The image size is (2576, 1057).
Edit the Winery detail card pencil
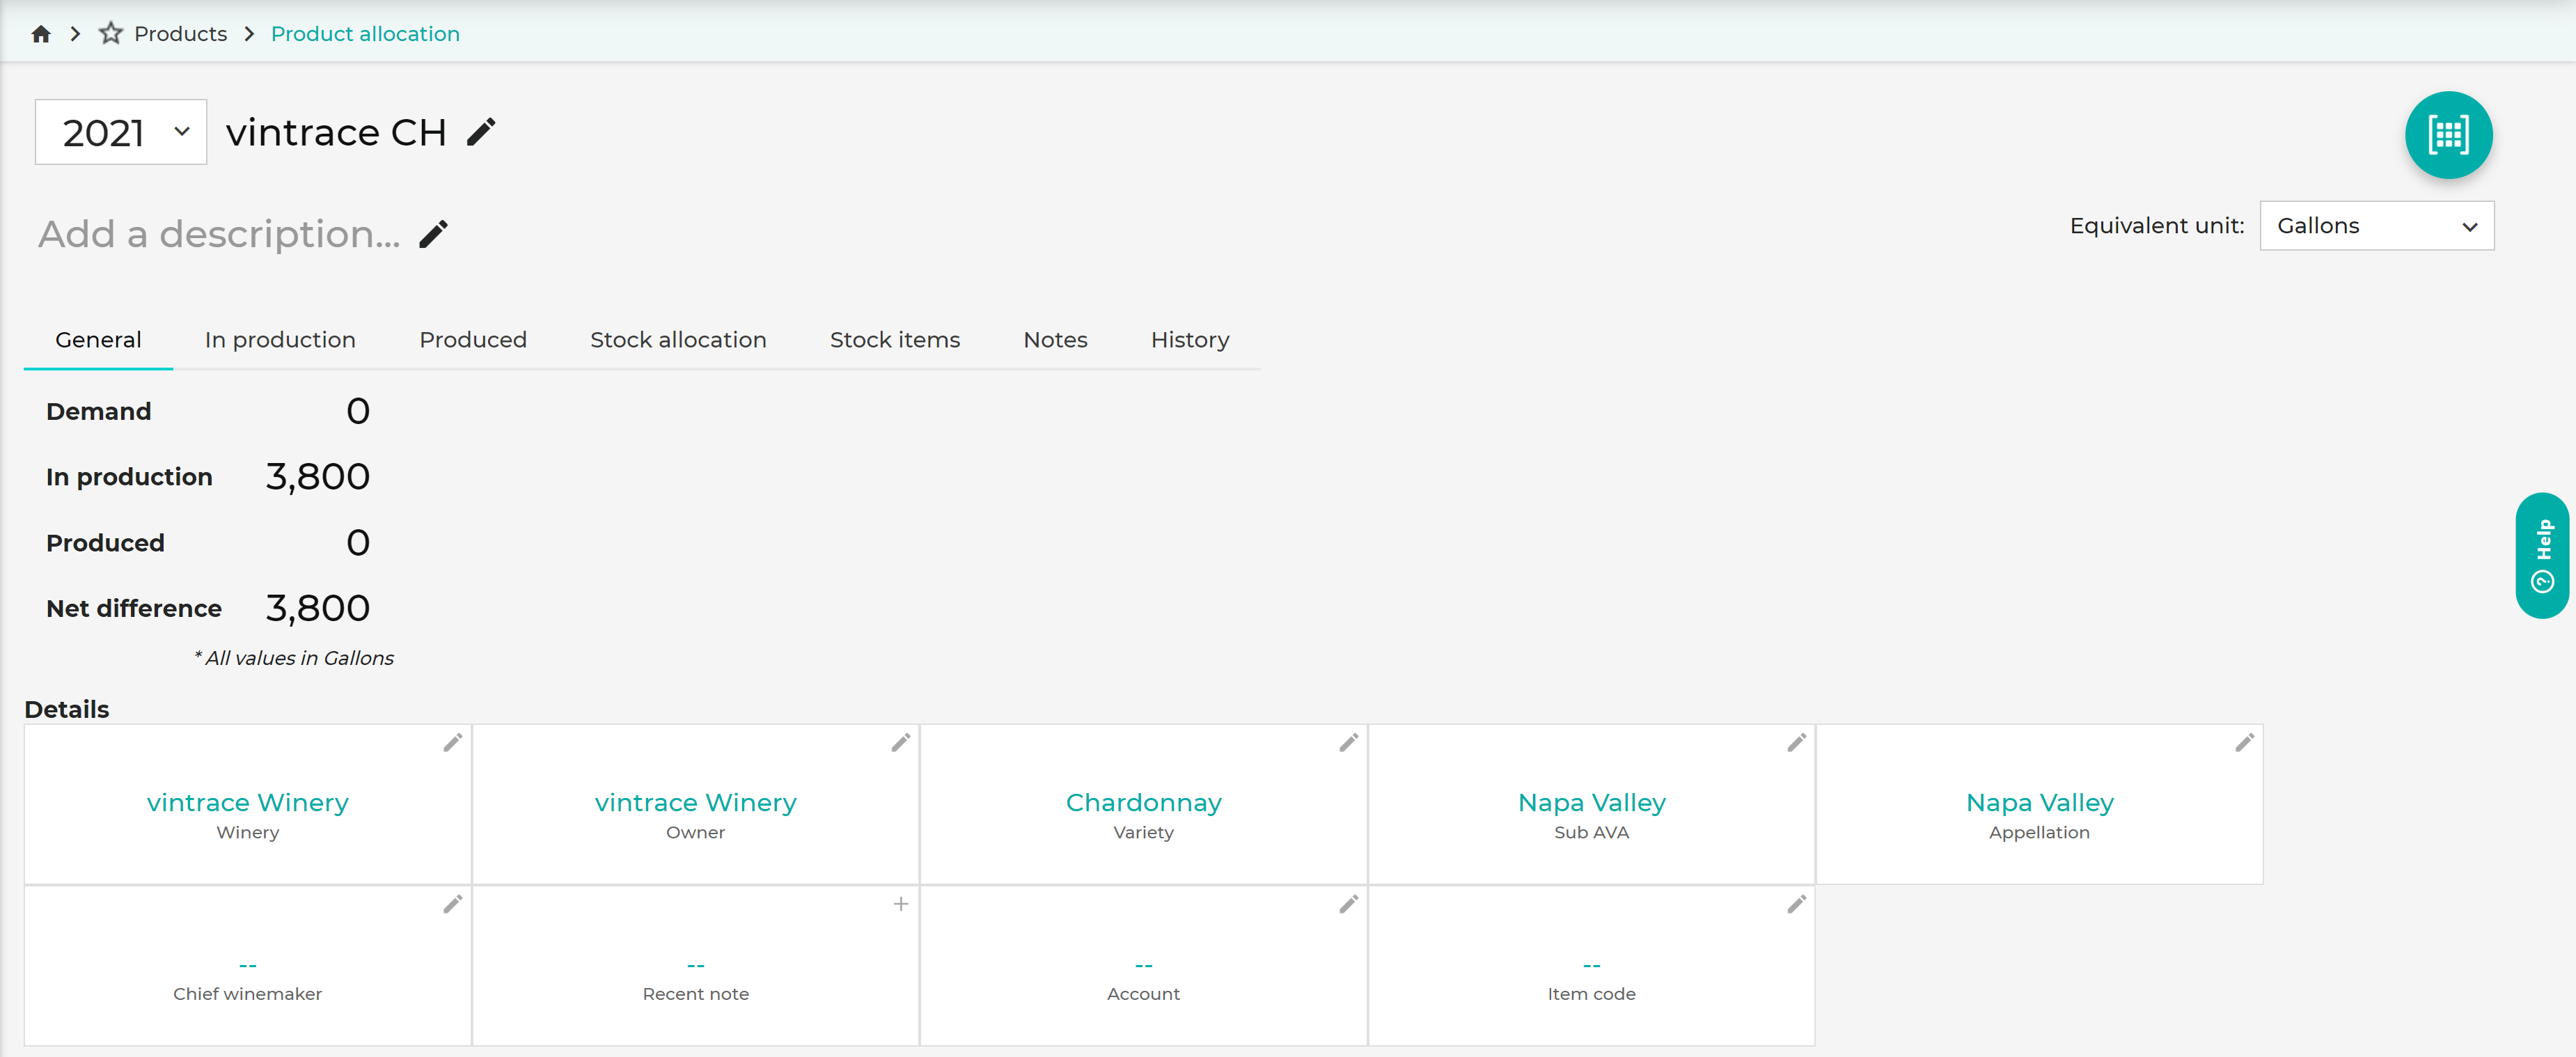(x=453, y=742)
